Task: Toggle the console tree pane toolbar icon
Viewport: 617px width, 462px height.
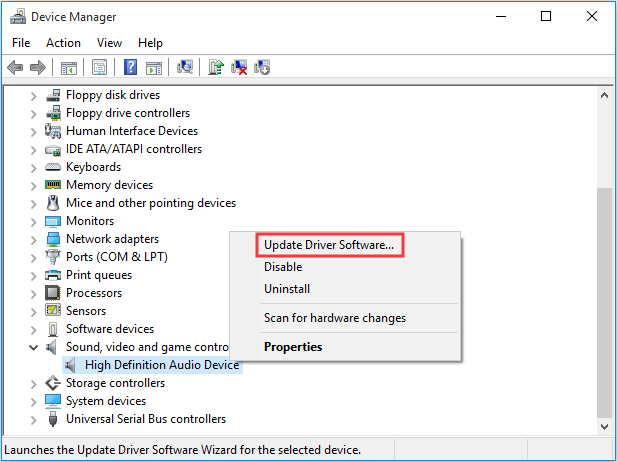Action: pos(68,68)
